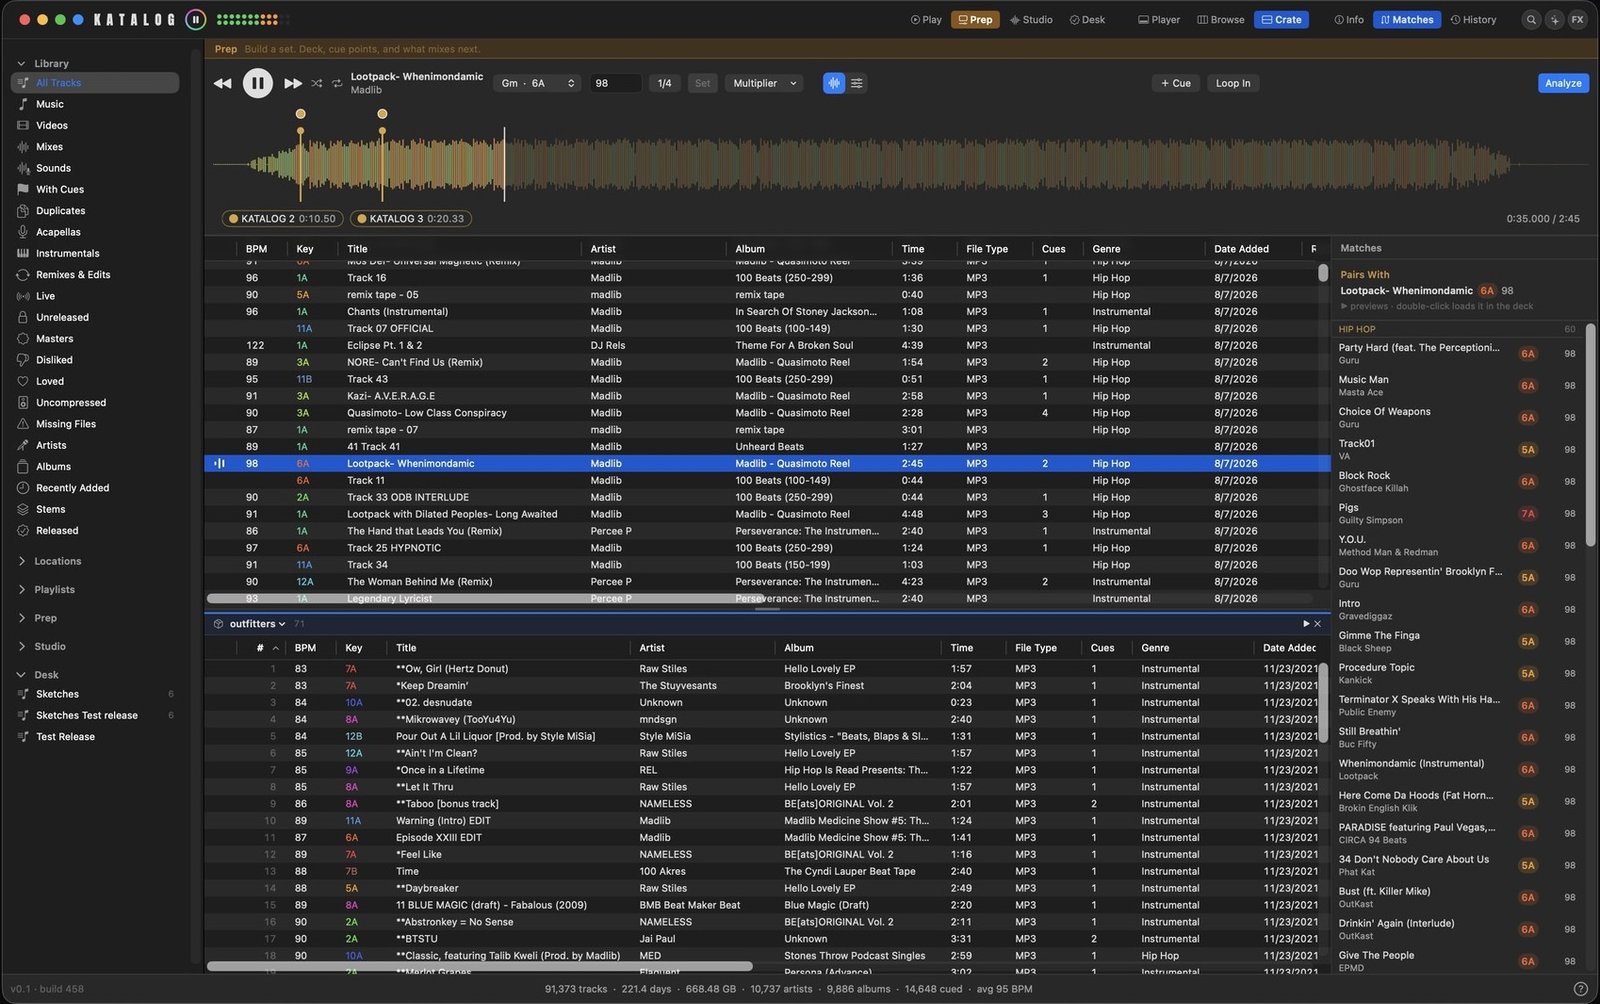Click the Loop In button

click(1233, 83)
